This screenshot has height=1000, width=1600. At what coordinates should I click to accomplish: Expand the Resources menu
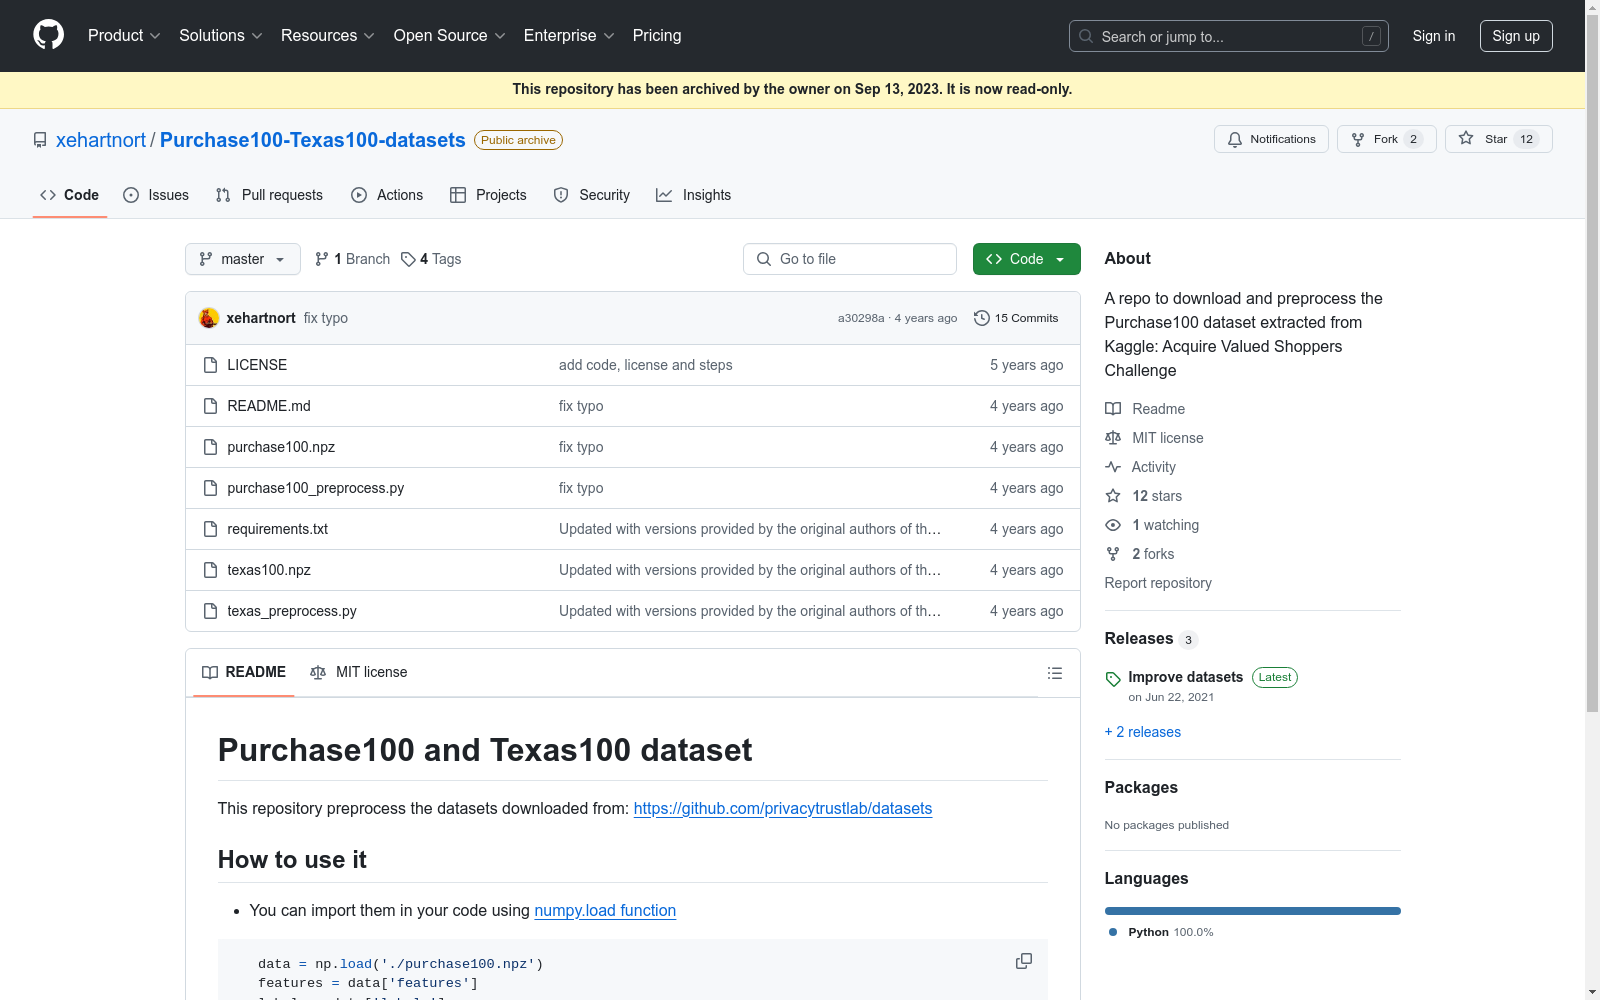tap(328, 35)
